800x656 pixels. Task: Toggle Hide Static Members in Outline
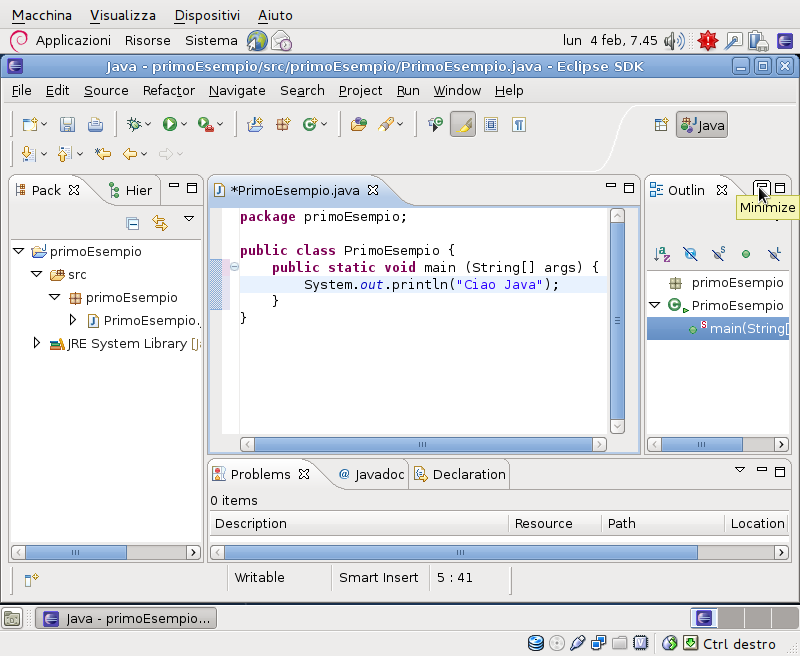click(x=718, y=254)
